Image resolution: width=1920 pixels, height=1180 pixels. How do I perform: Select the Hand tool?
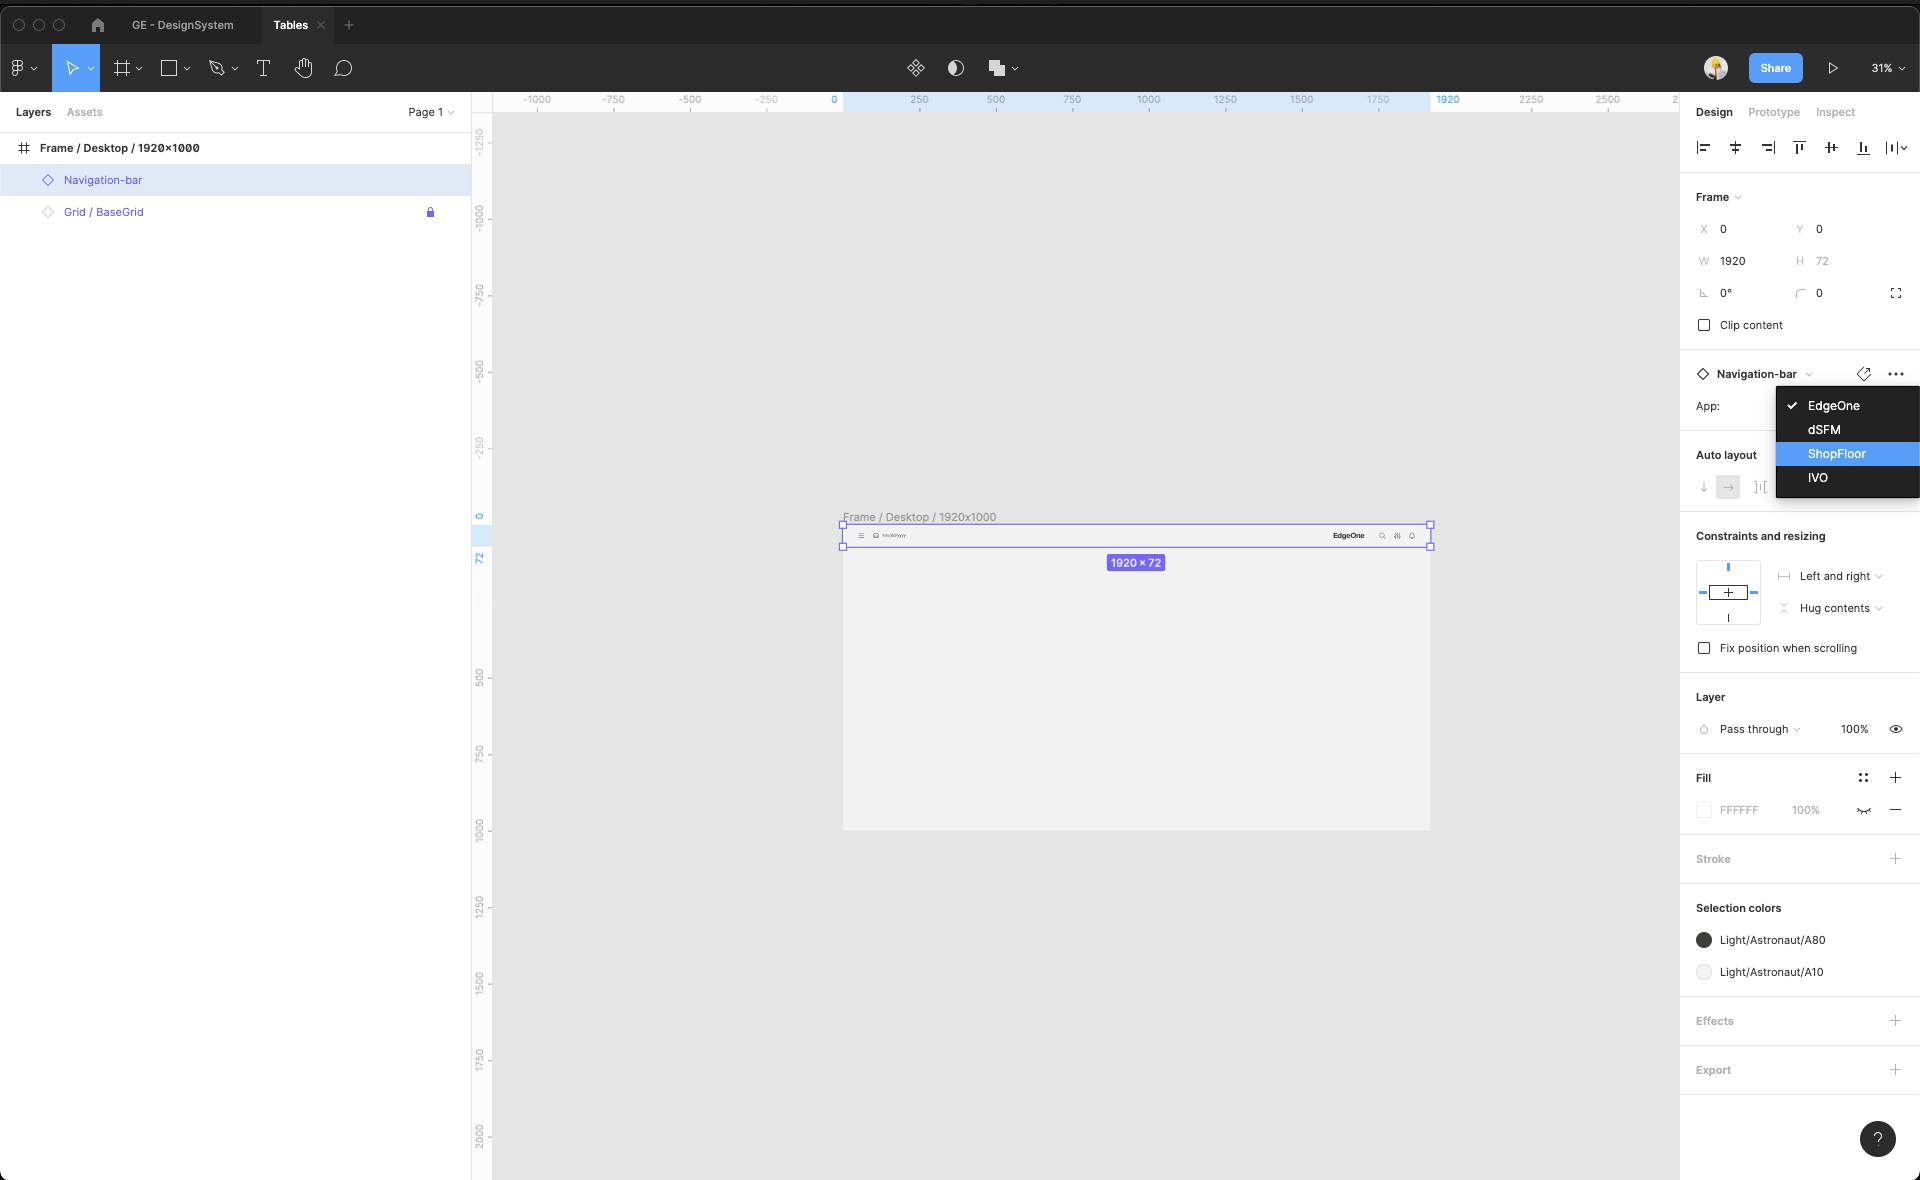[x=303, y=68]
